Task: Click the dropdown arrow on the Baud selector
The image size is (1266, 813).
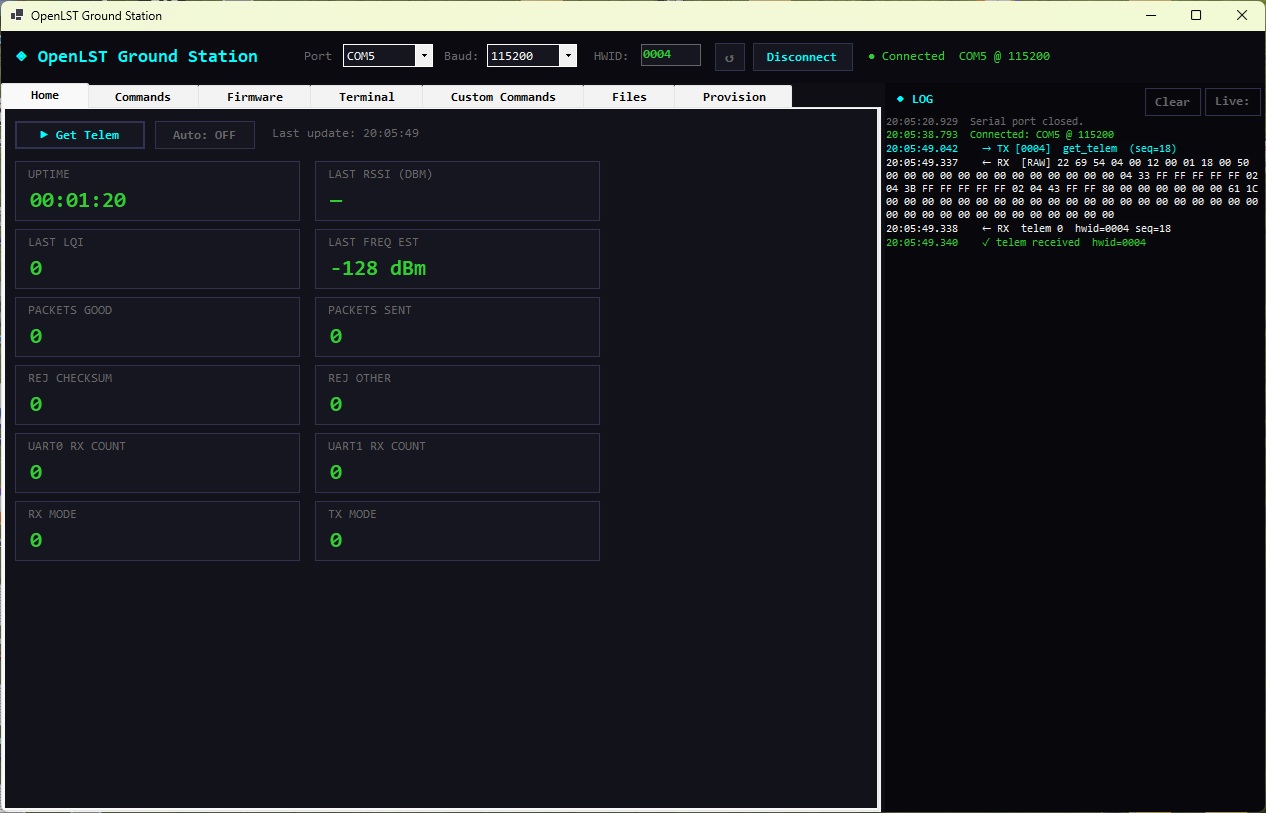Action: tap(568, 55)
